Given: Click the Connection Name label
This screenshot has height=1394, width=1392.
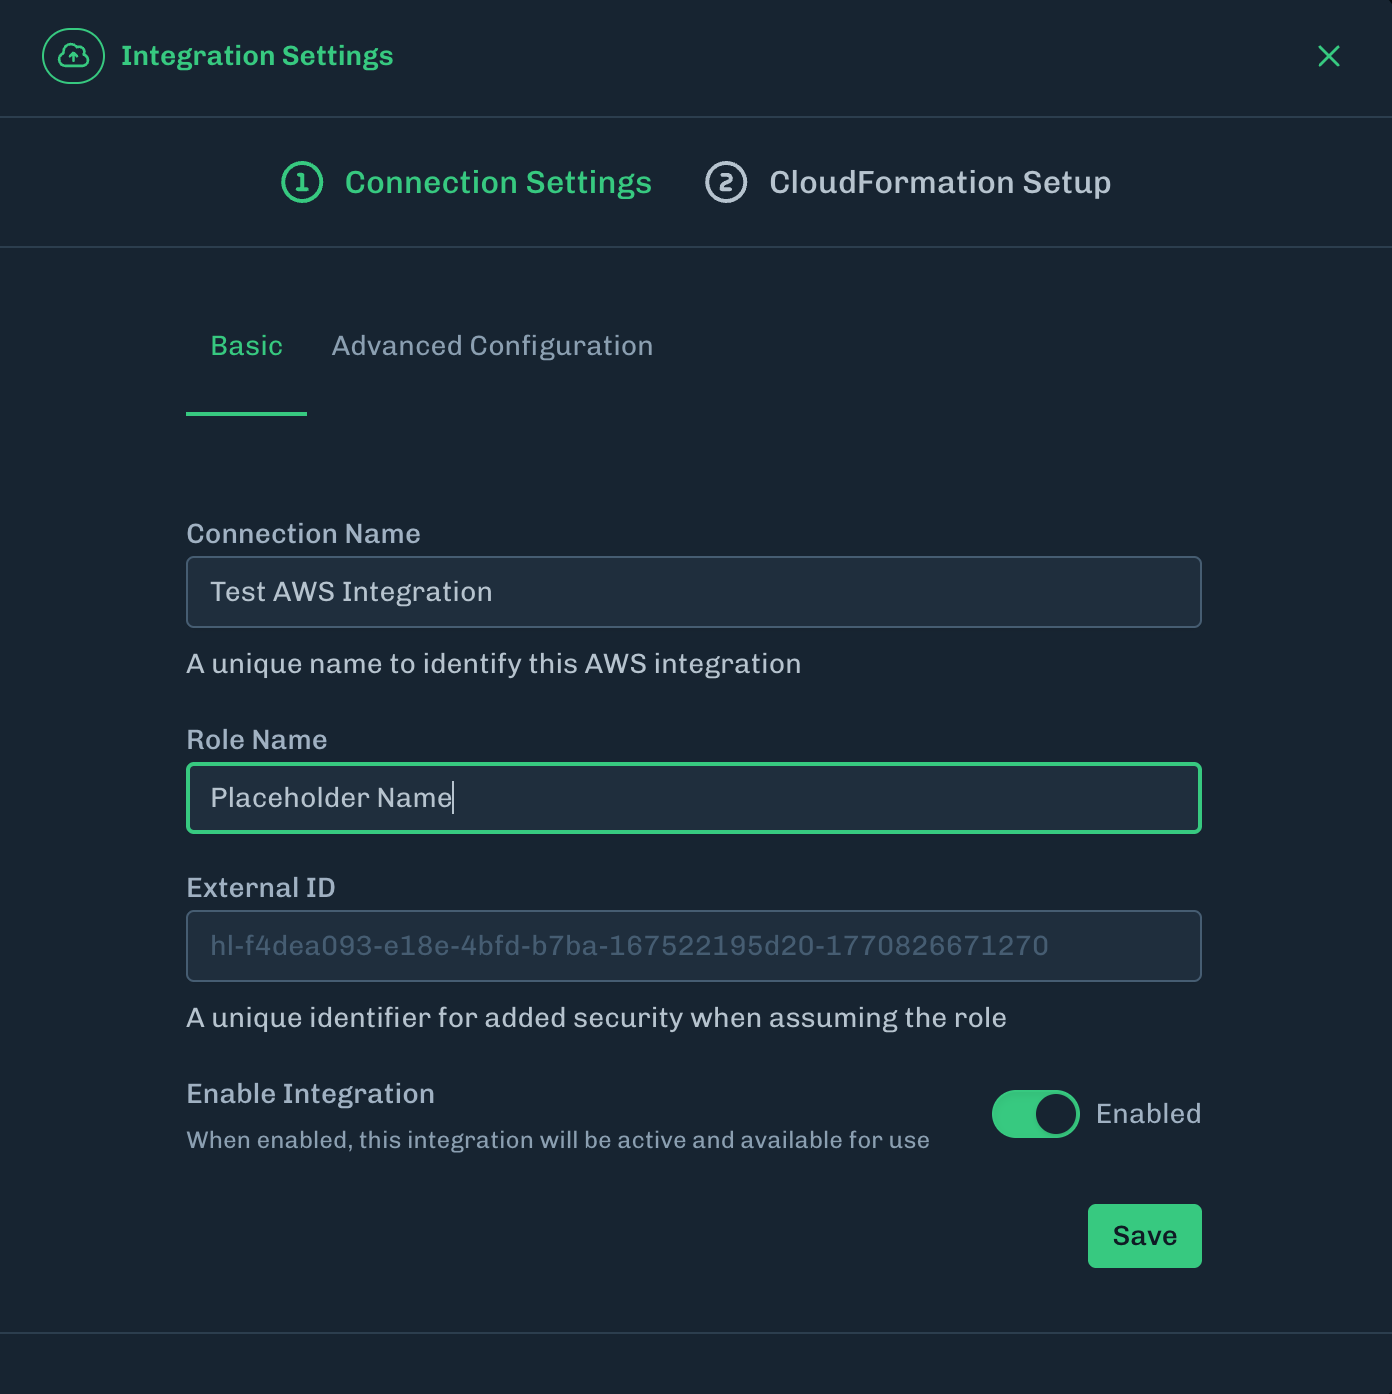Looking at the screenshot, I should 303,534.
